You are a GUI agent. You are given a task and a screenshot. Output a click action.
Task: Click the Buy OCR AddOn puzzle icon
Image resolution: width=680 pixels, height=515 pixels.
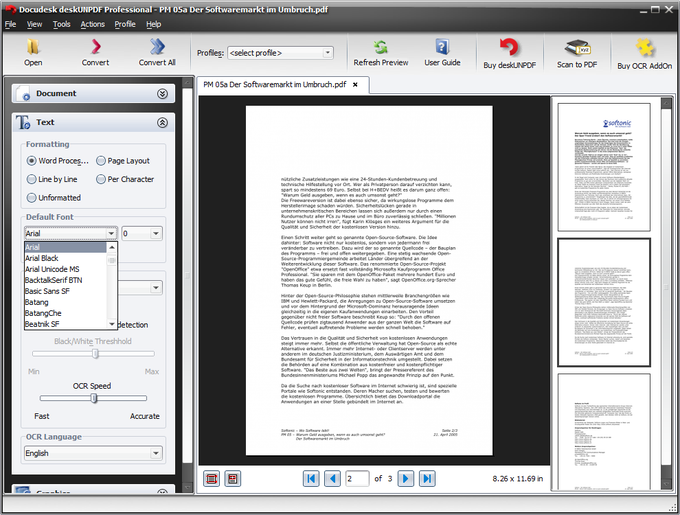tap(644, 48)
